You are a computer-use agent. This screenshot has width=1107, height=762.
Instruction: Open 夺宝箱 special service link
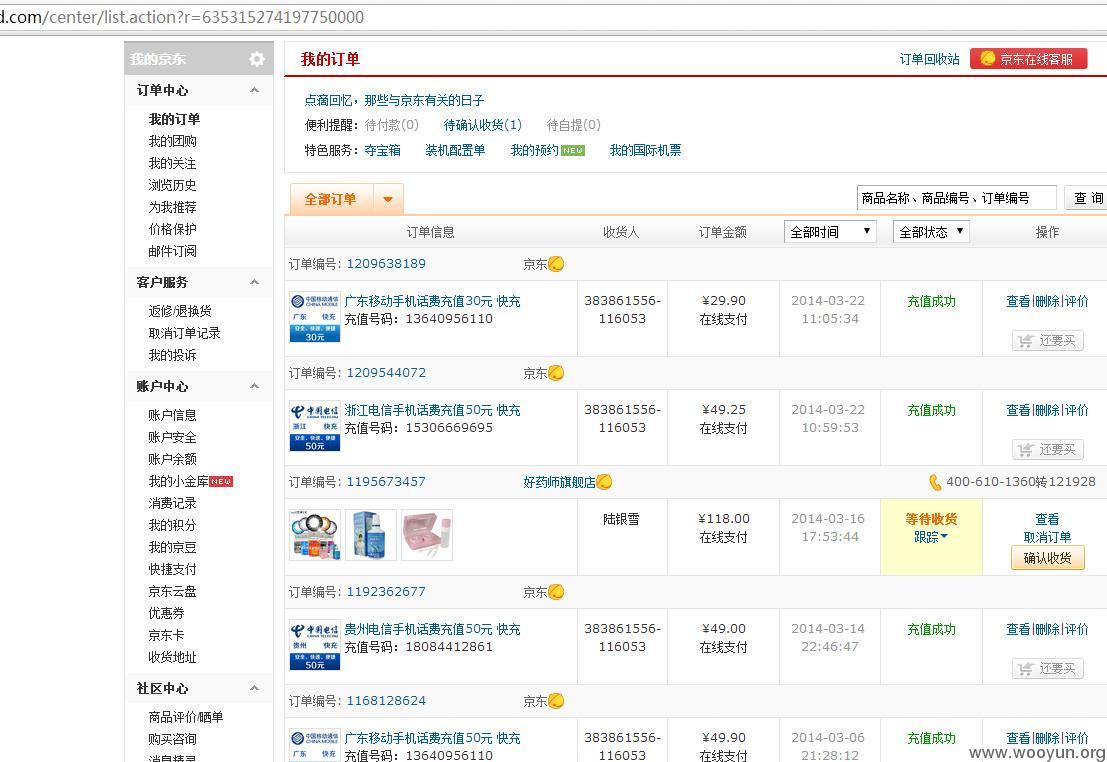382,150
